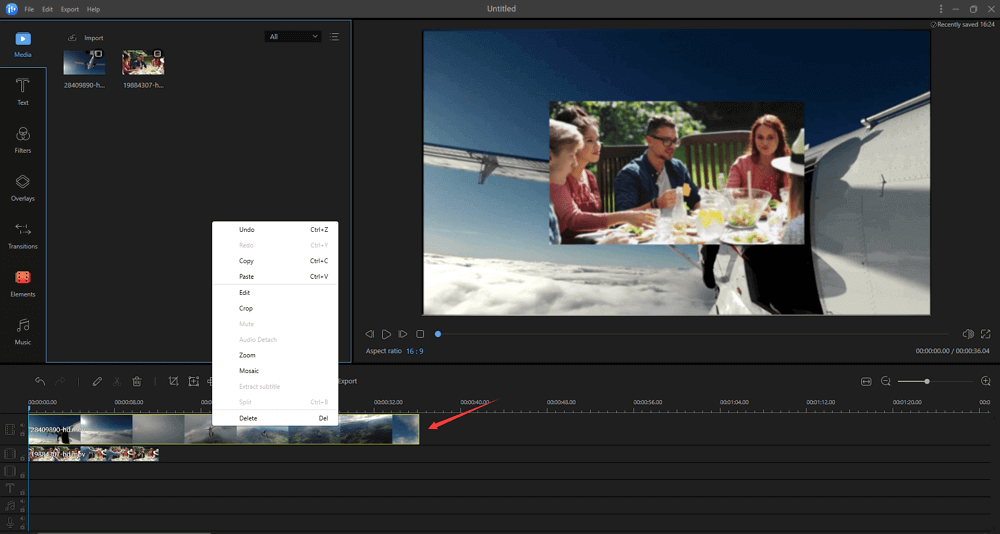
Task: Click the fit-to-timeline width icon
Action: click(x=866, y=381)
